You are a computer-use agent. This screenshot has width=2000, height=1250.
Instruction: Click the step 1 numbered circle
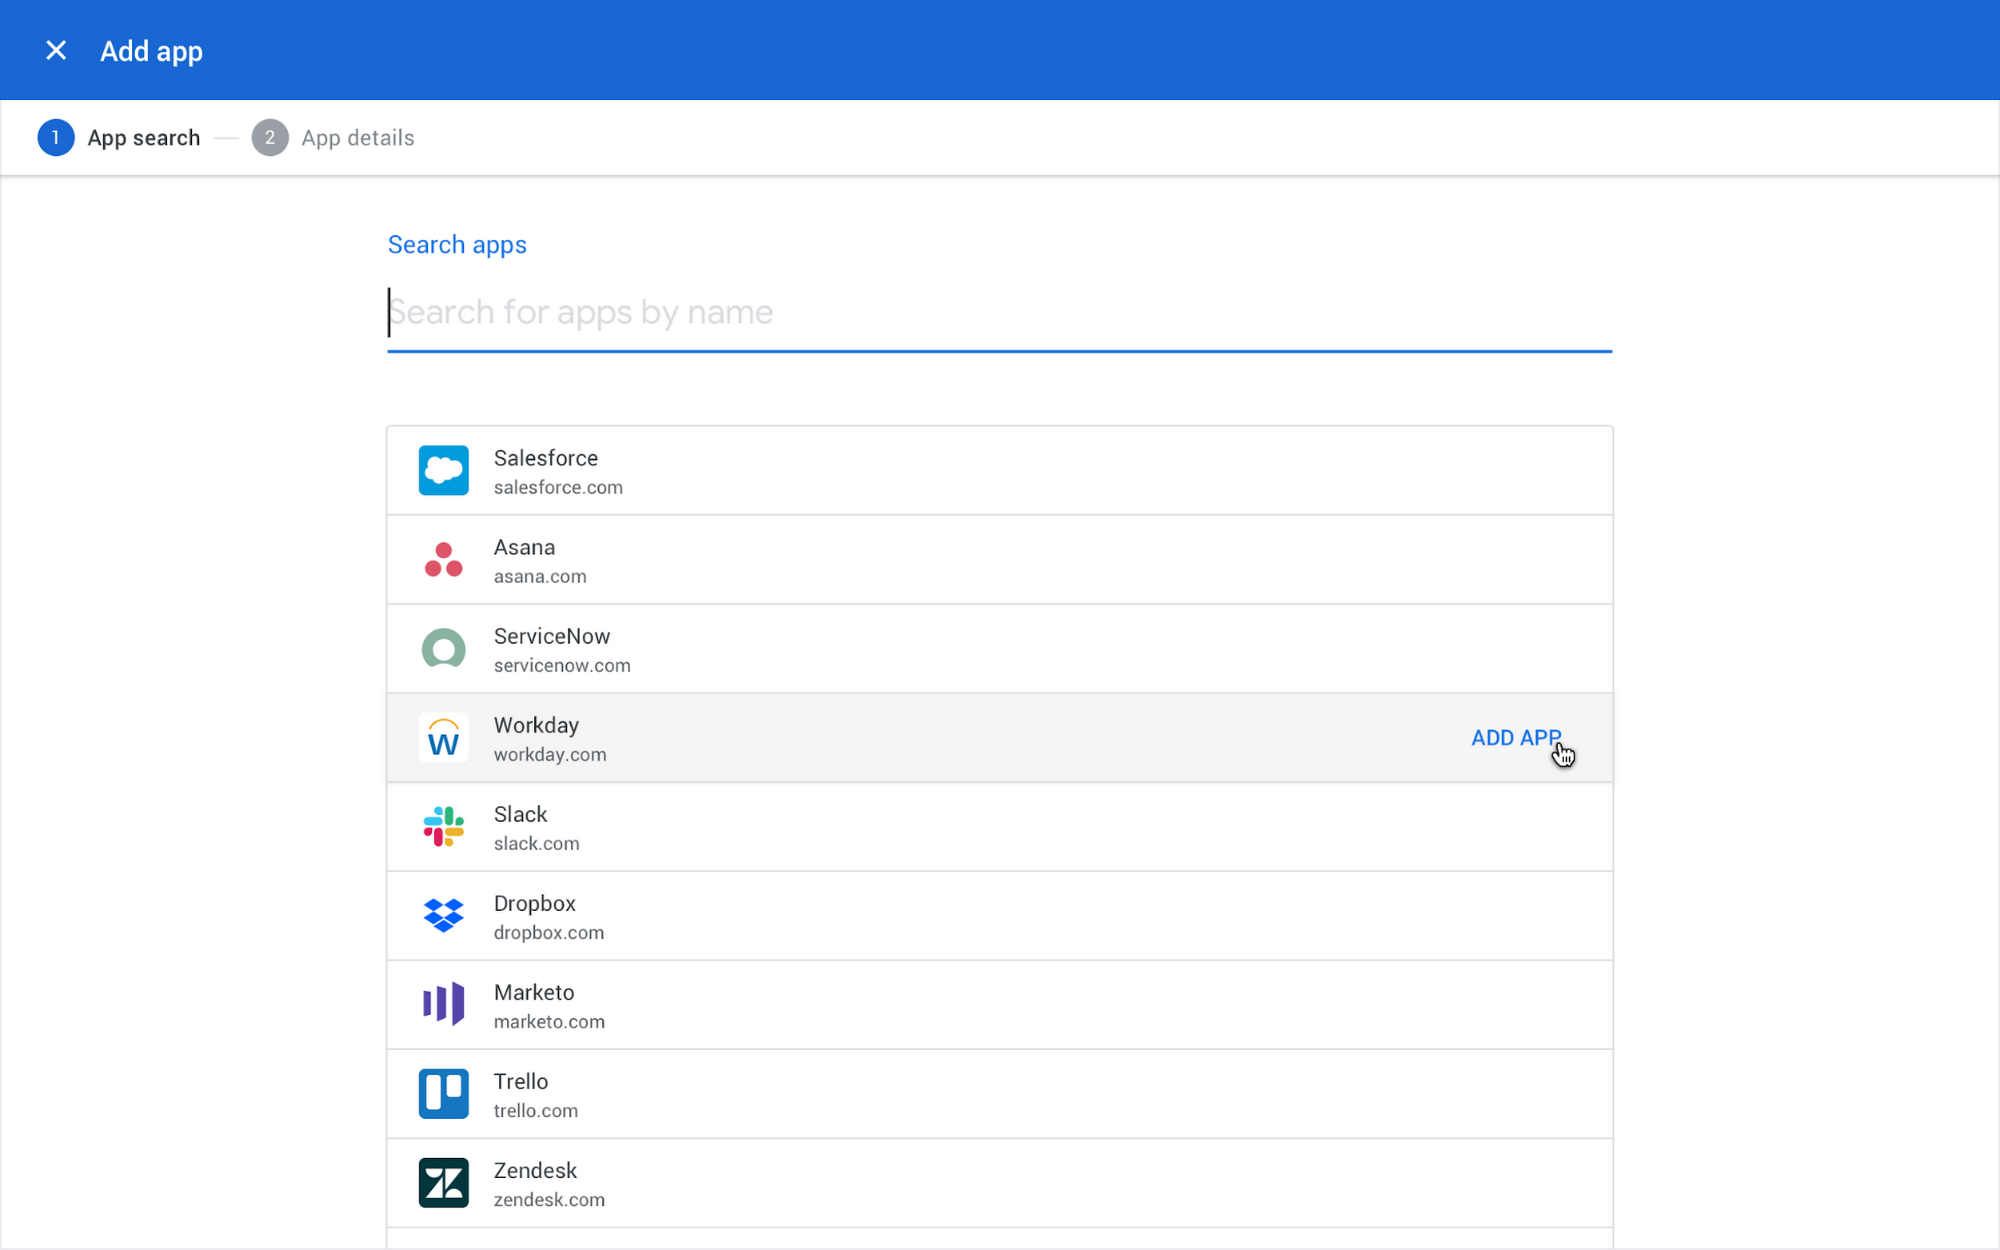[56, 137]
